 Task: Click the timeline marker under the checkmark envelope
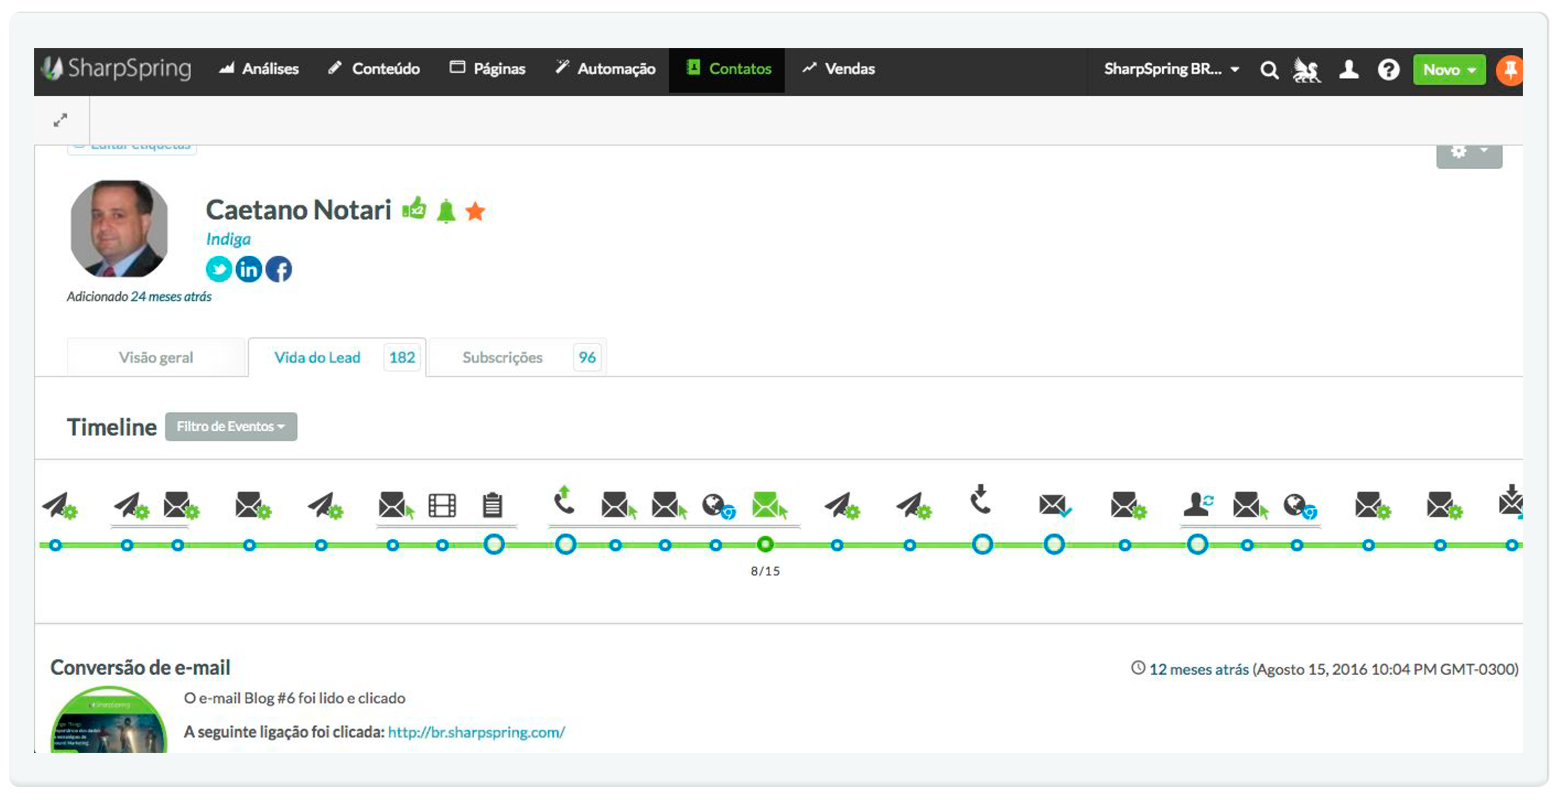[x=1054, y=545]
